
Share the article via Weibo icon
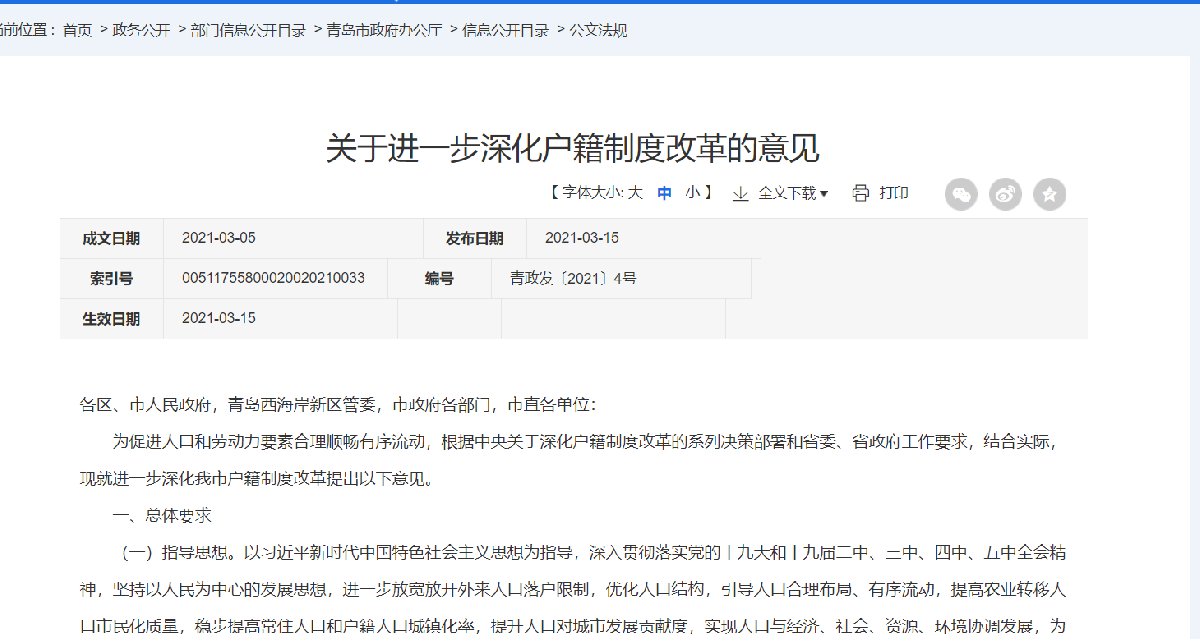[1005, 195]
